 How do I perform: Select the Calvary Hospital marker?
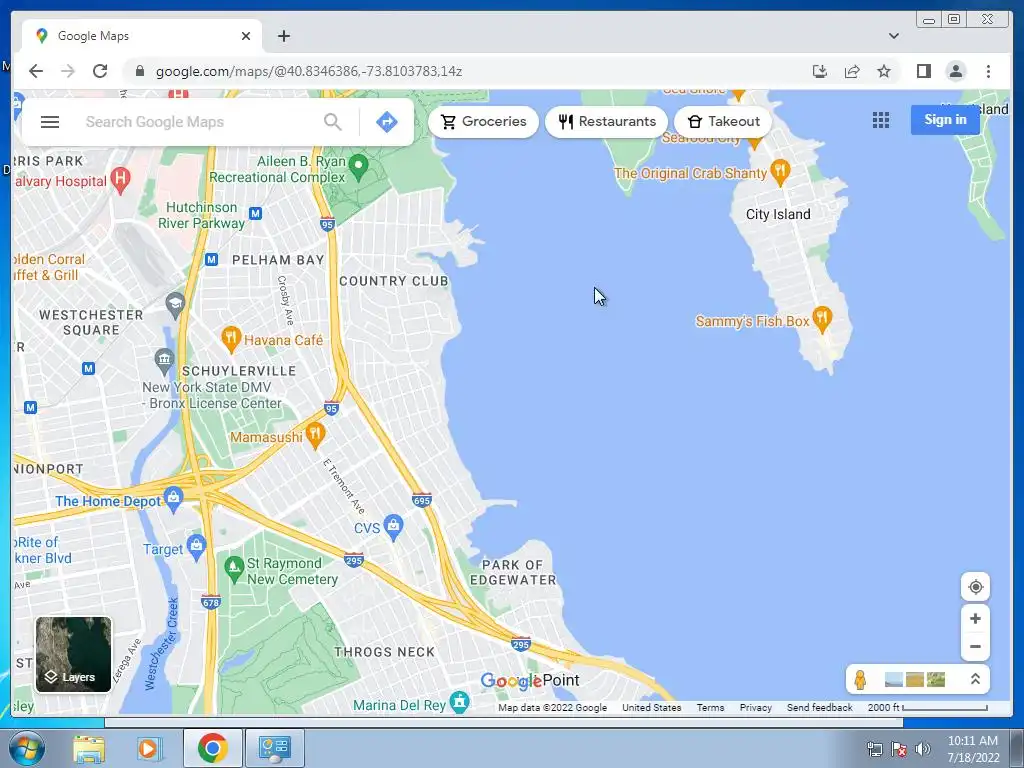[120, 180]
